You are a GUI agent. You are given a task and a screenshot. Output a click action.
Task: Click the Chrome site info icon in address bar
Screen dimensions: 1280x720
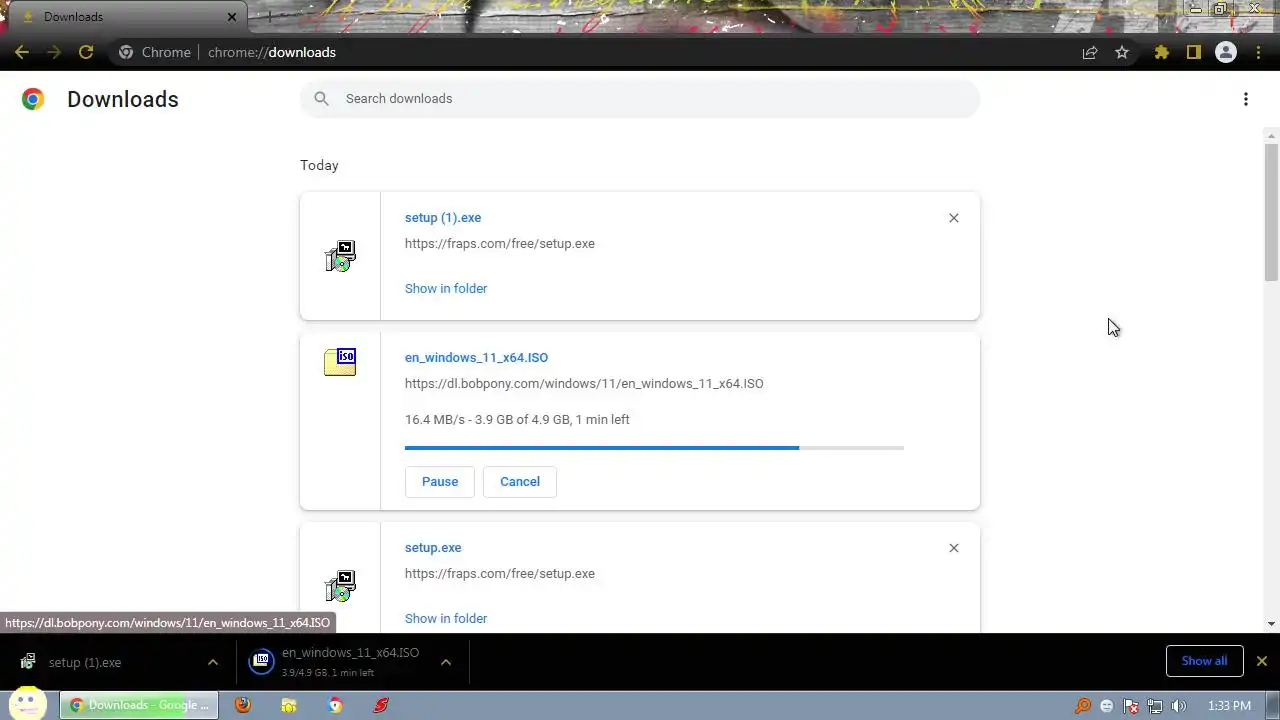(126, 52)
